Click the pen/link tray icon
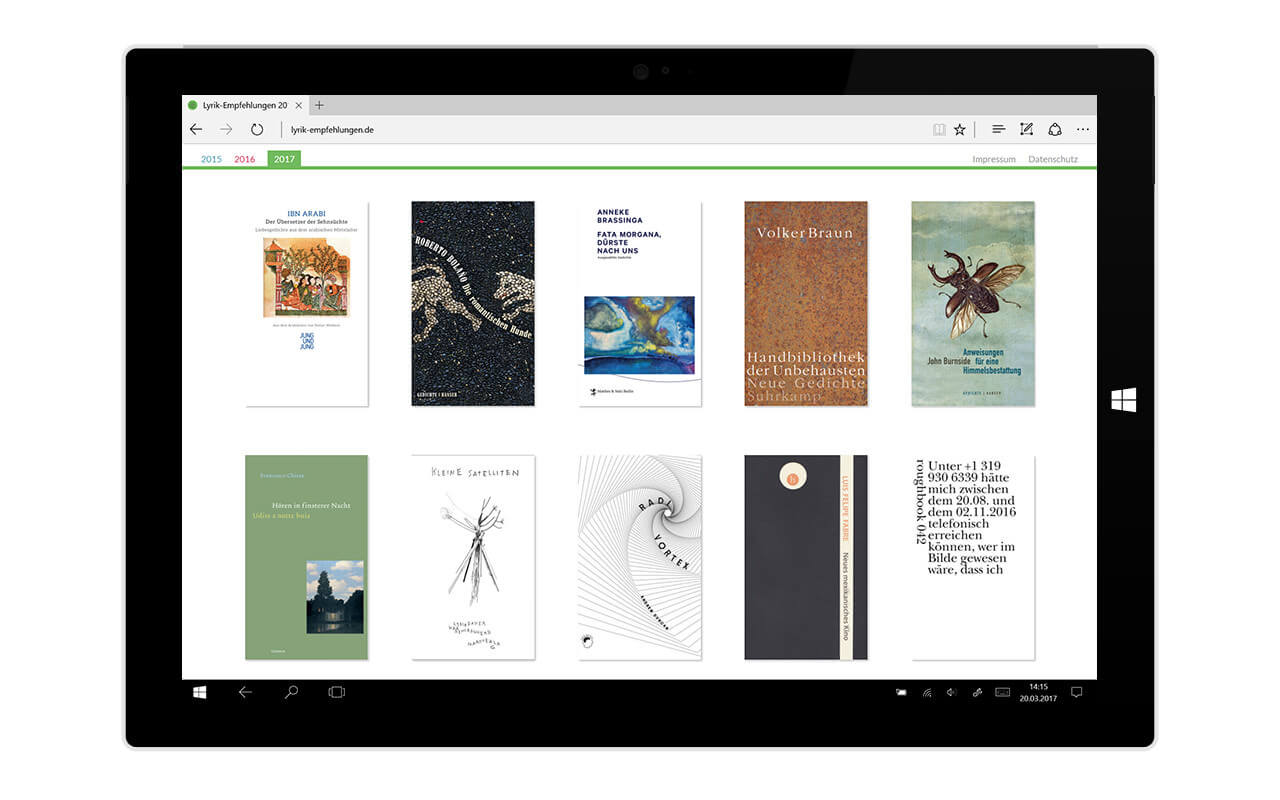The image size is (1280, 800). pos(977,692)
